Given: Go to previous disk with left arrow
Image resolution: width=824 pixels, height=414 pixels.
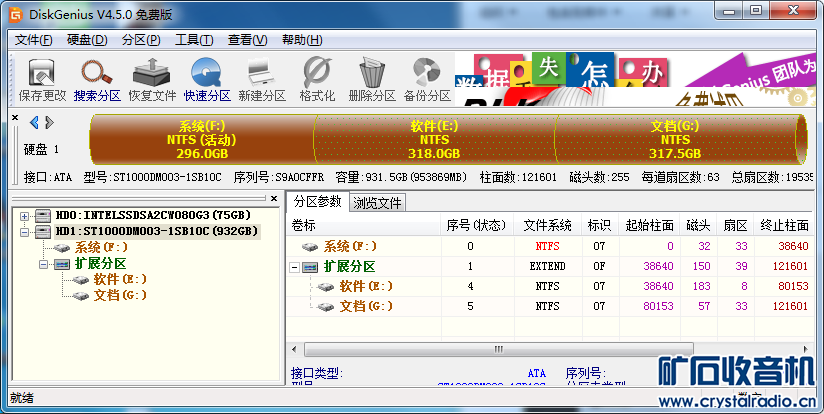Looking at the screenshot, I should click(x=34, y=122).
